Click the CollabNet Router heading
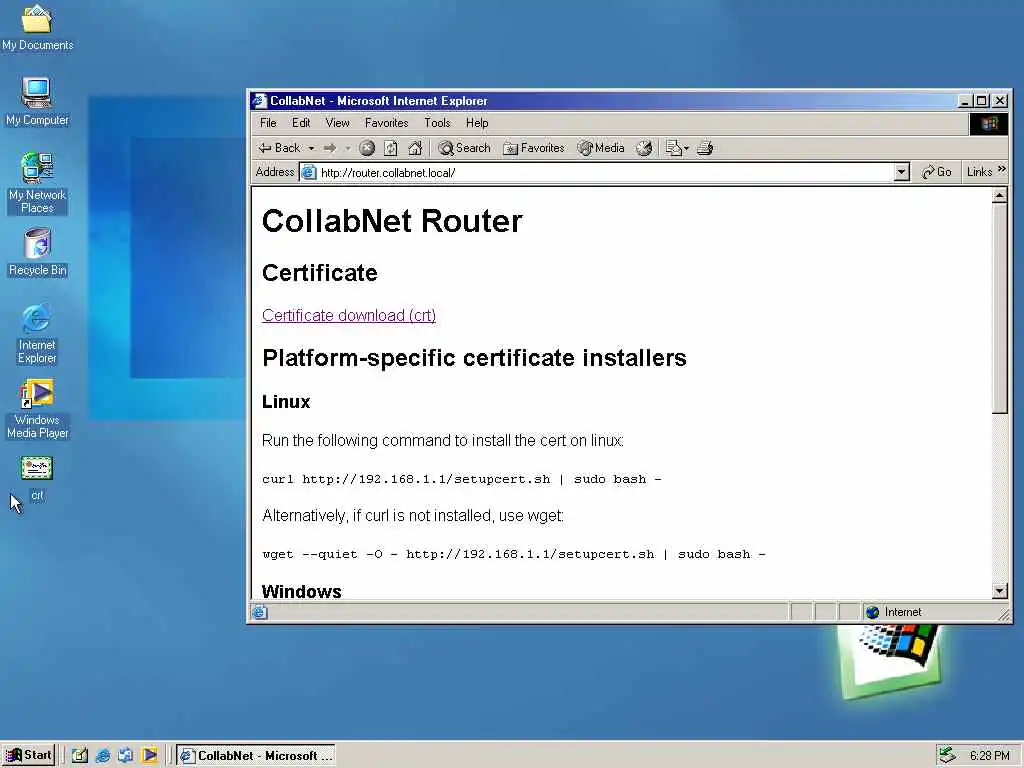Viewport: 1024px width, 768px height. click(392, 221)
